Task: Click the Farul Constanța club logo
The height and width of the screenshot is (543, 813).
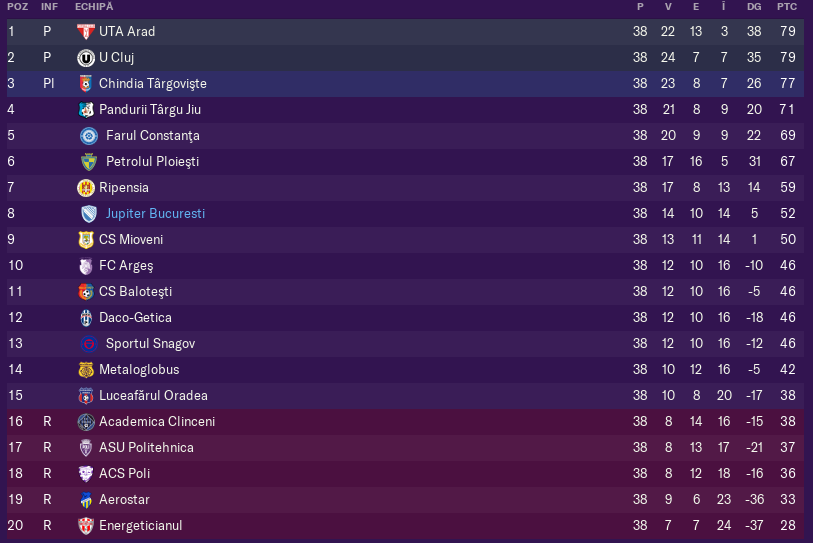Action: [89, 136]
